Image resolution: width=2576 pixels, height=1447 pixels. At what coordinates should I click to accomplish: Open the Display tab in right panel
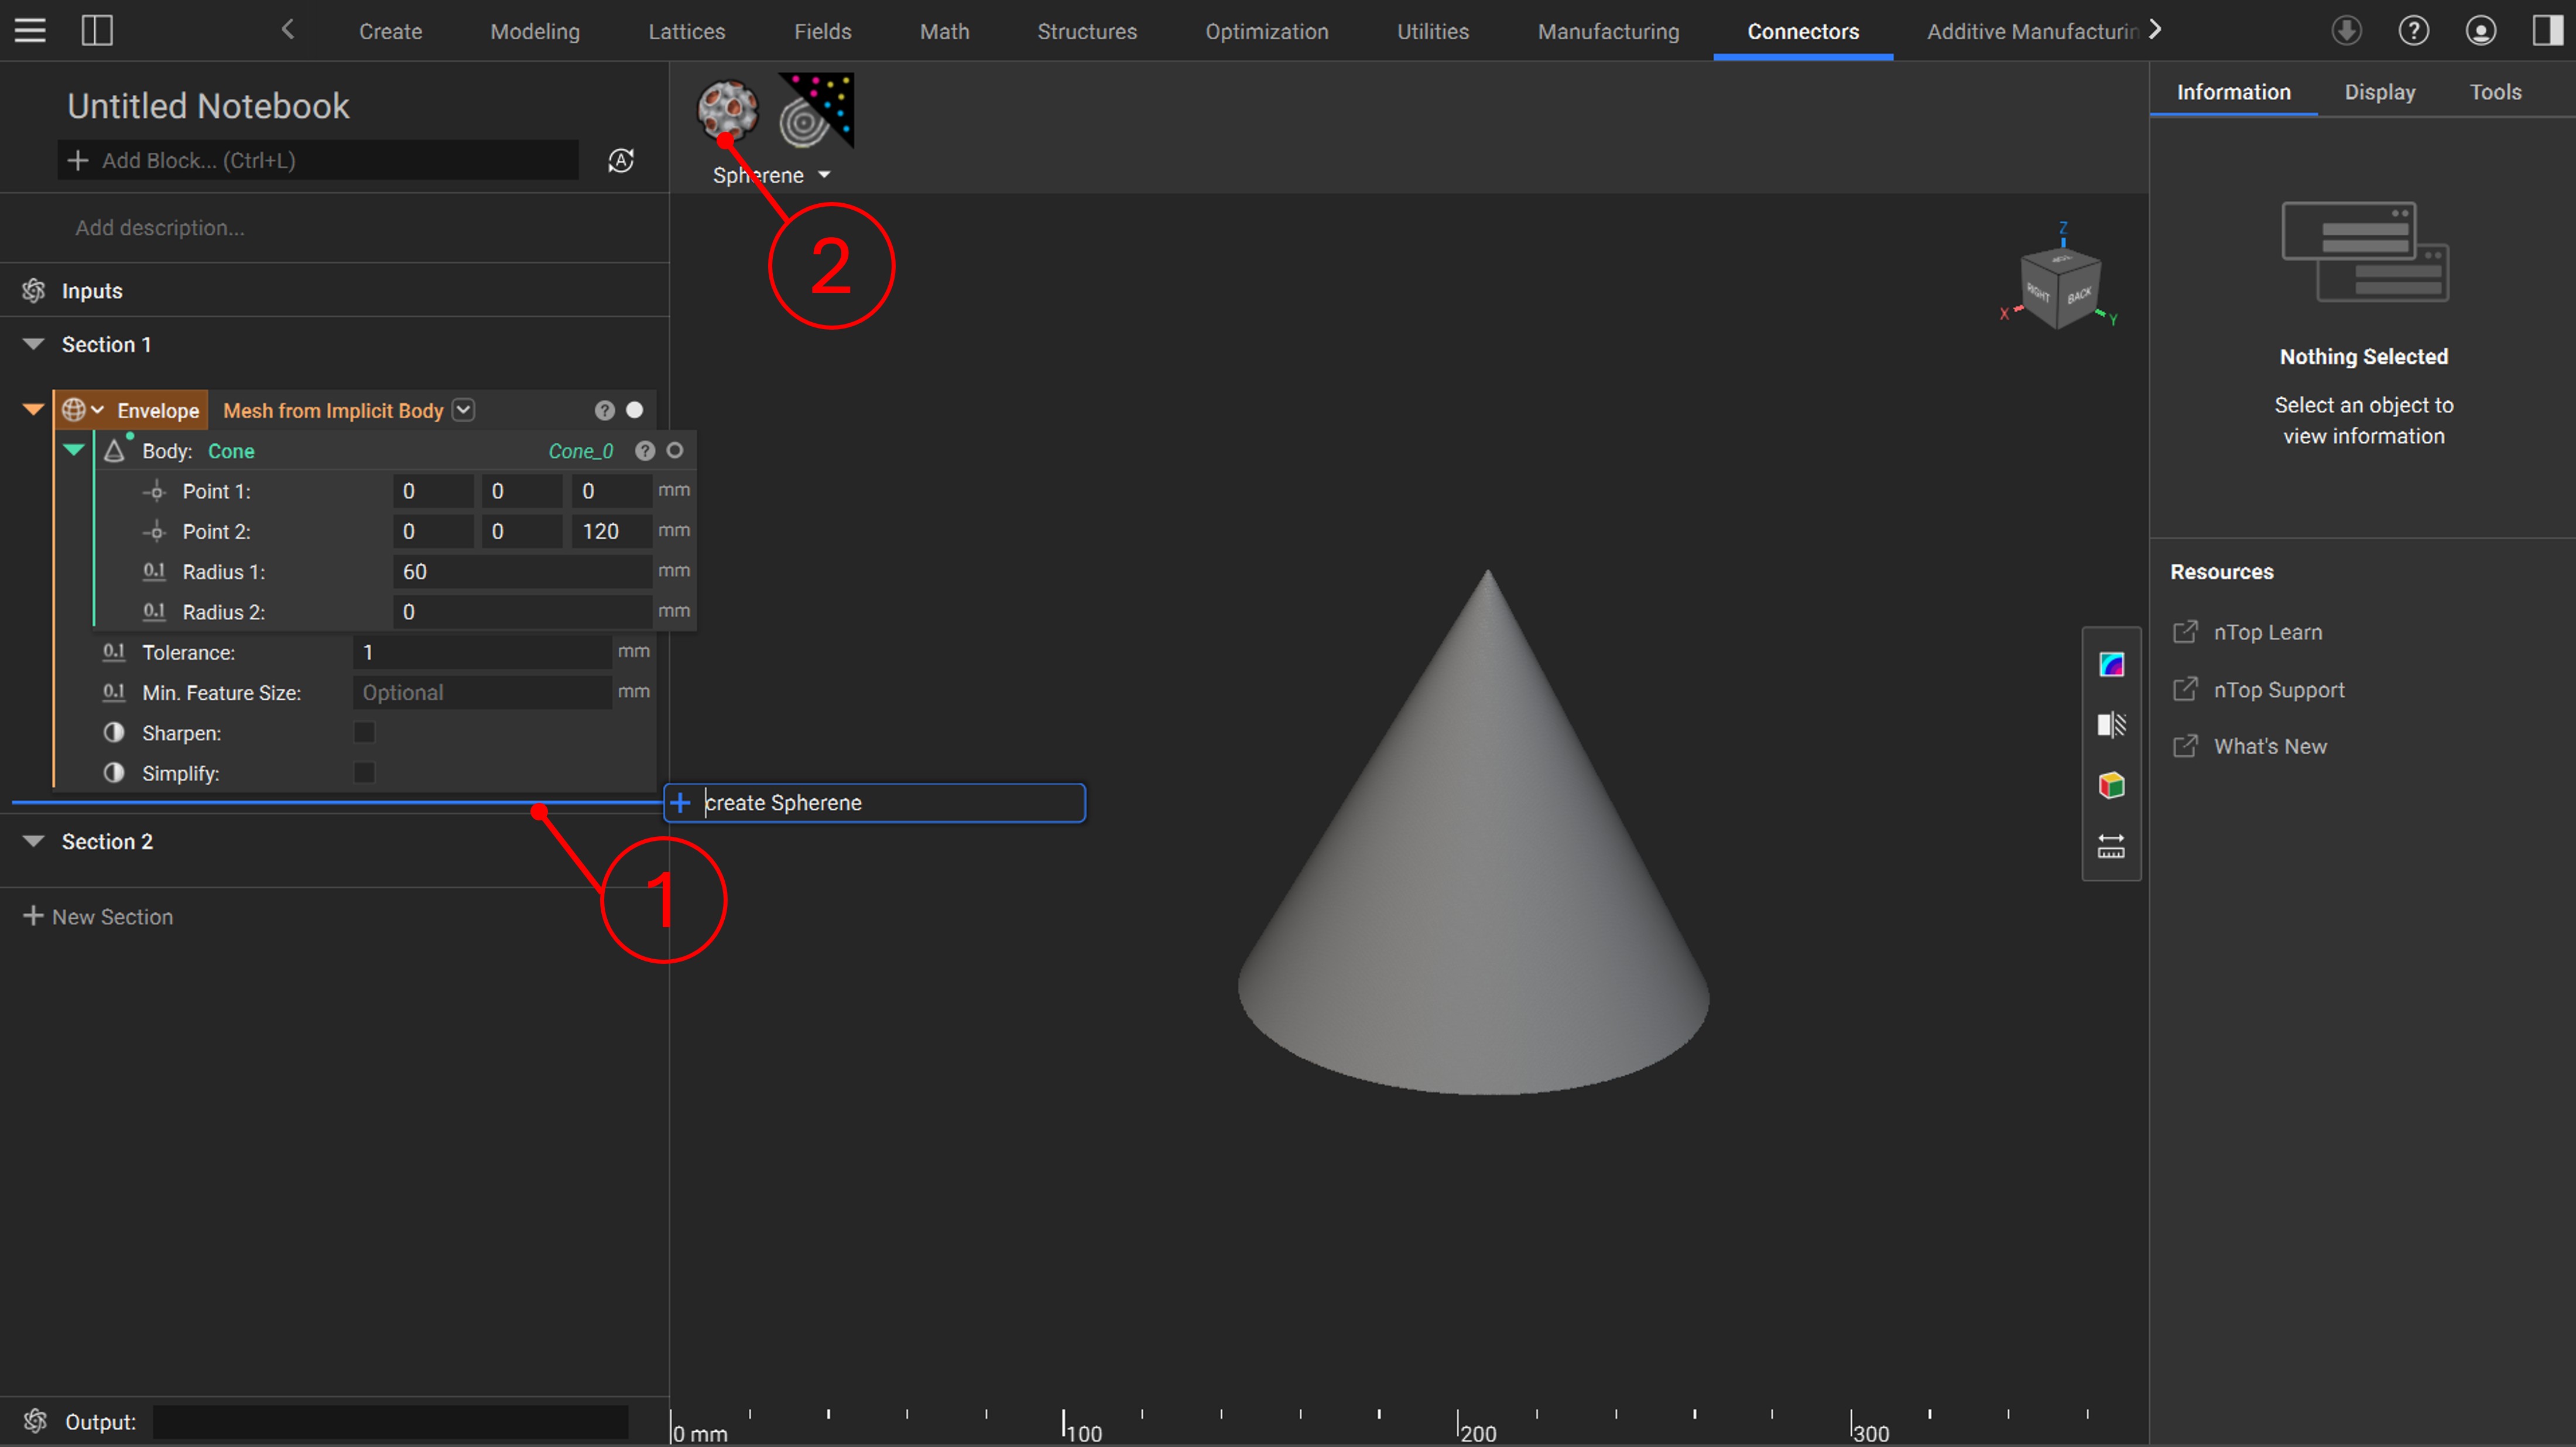(2379, 92)
